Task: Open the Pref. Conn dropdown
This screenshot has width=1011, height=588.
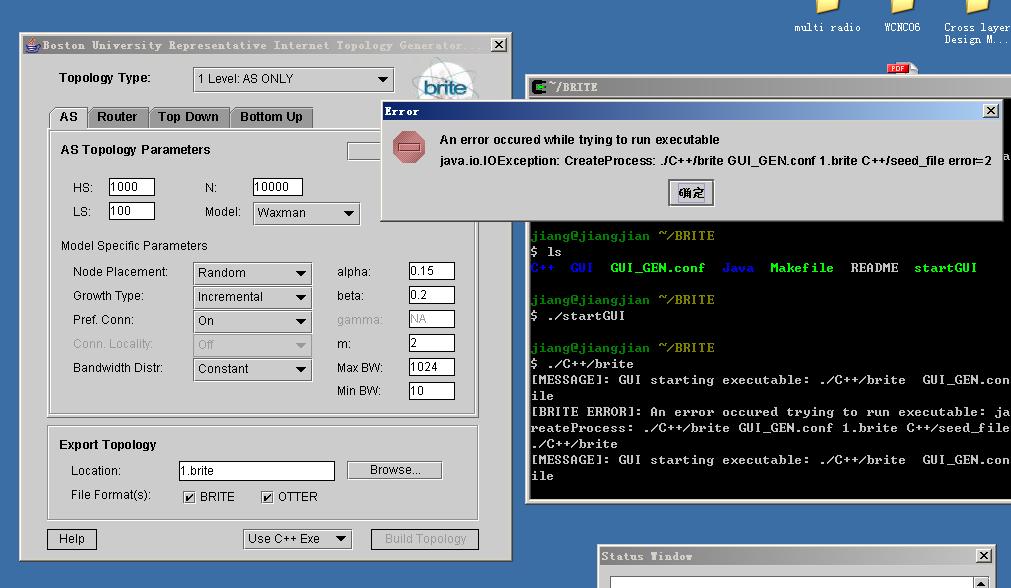Action: pyautogui.click(x=252, y=321)
